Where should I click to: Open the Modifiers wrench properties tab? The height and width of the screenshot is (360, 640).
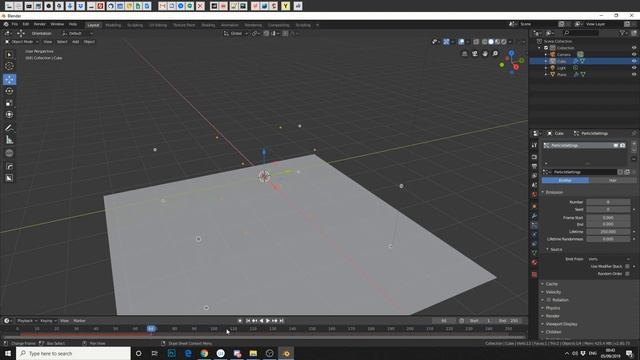coord(534,216)
